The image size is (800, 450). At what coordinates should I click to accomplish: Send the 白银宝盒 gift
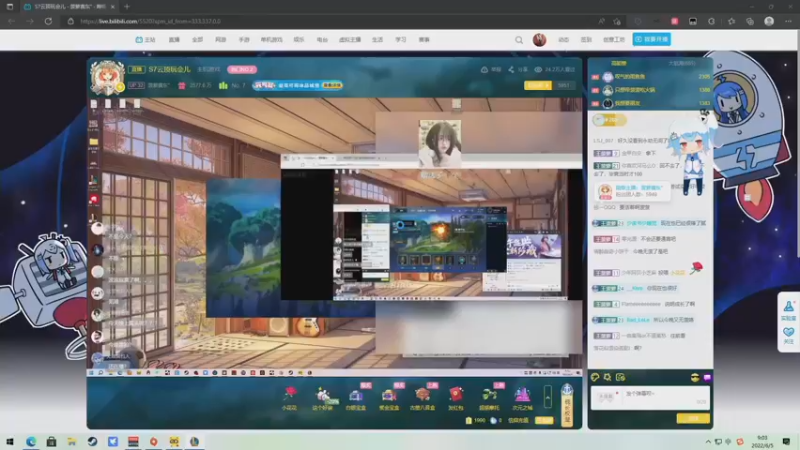356,398
